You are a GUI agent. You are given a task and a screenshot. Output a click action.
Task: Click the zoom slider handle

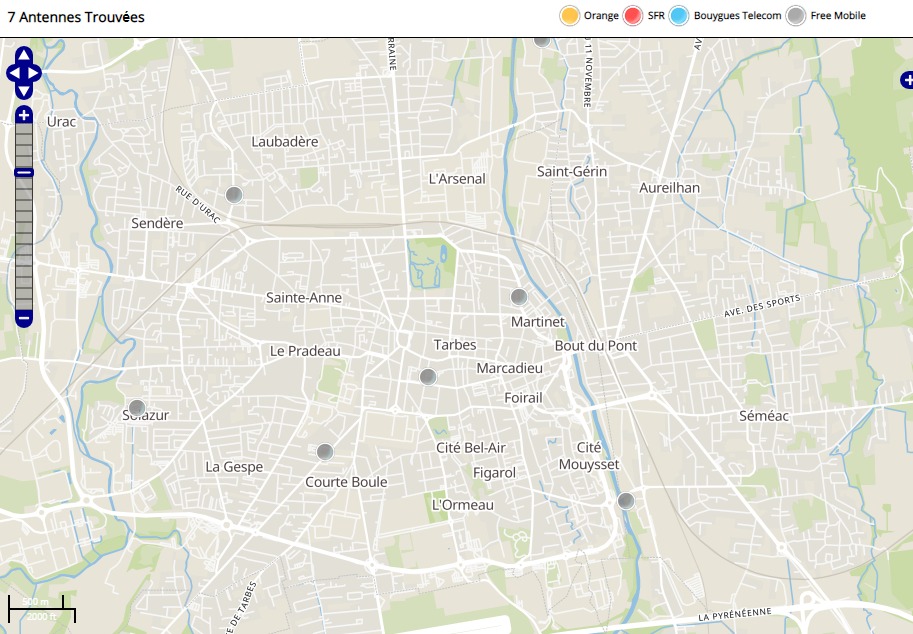tap(24, 173)
